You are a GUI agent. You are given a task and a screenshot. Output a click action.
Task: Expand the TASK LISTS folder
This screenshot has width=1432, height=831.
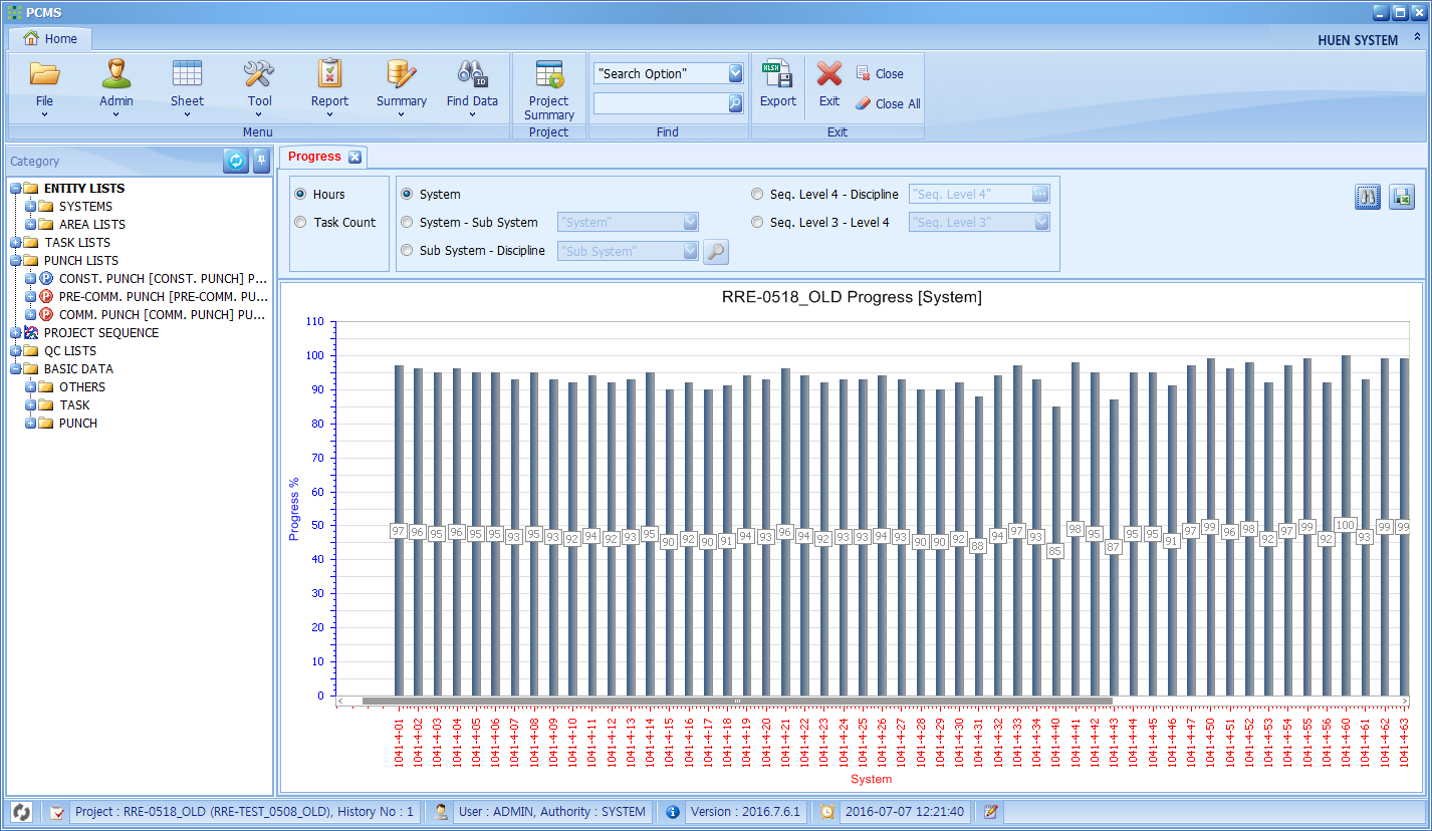point(16,243)
